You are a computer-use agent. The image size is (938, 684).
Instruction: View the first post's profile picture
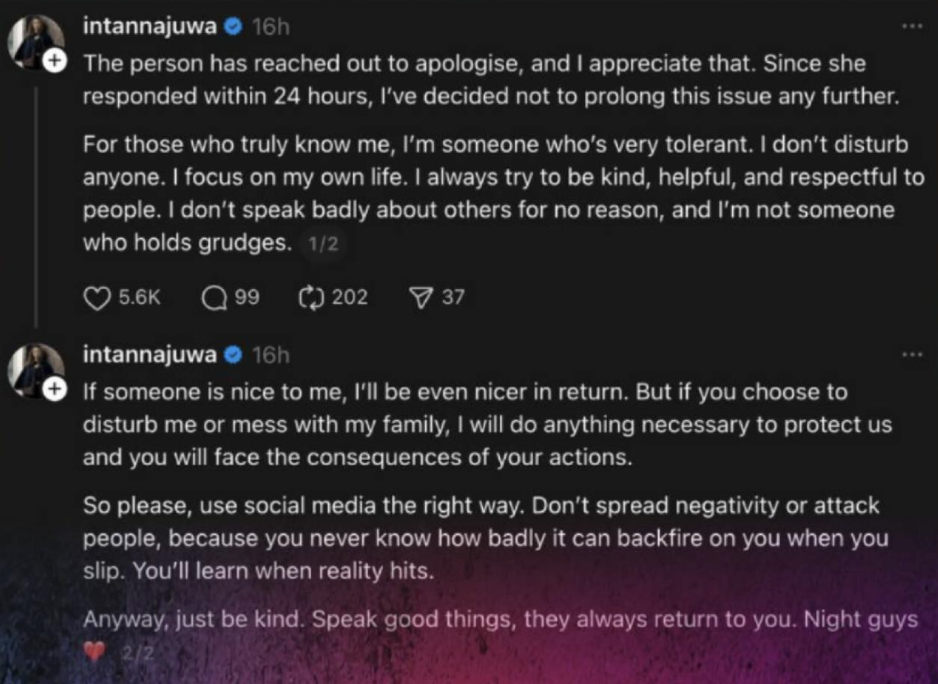point(37,42)
